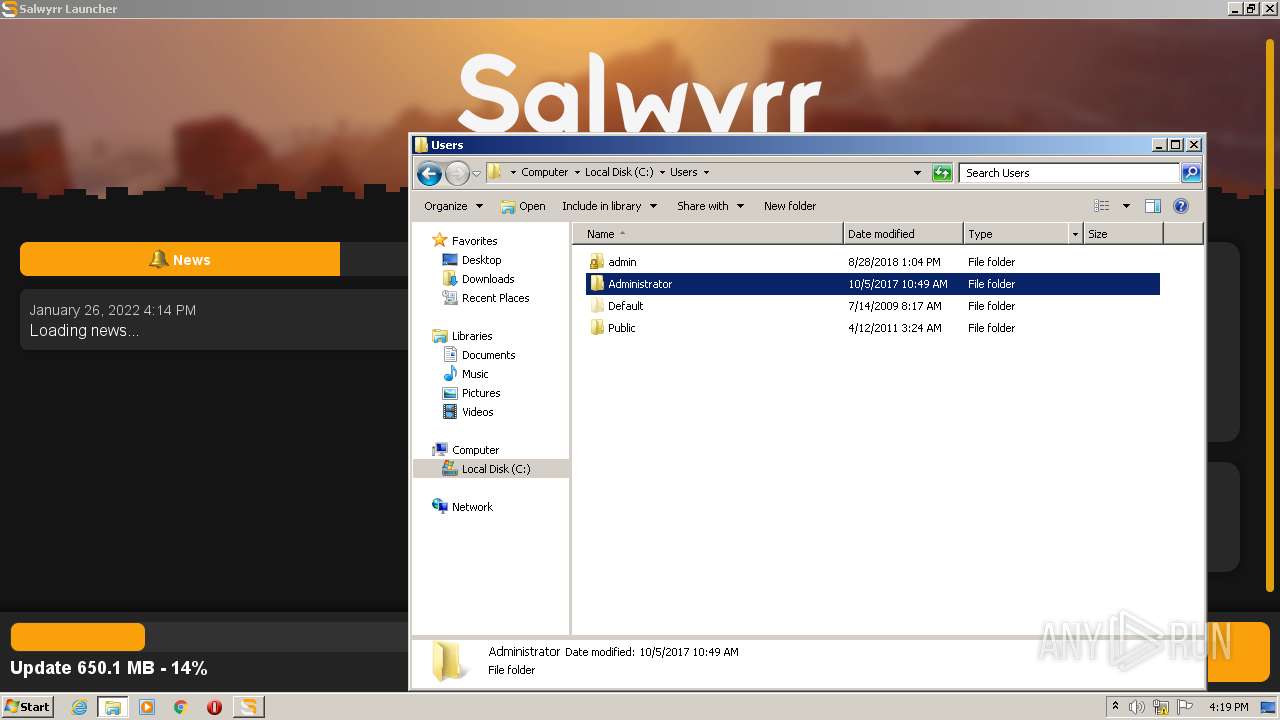Click the Explorer Help icon
The width and height of the screenshot is (1280, 720).
1181,206
